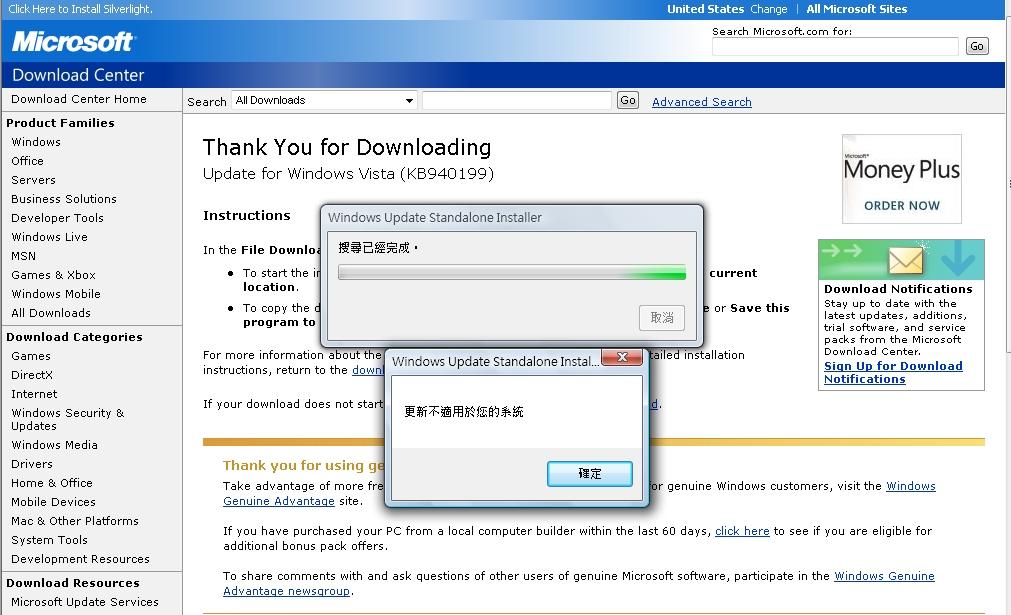This screenshot has width=1011, height=615.
Task: Click the Instructions heading
Action: click(247, 215)
